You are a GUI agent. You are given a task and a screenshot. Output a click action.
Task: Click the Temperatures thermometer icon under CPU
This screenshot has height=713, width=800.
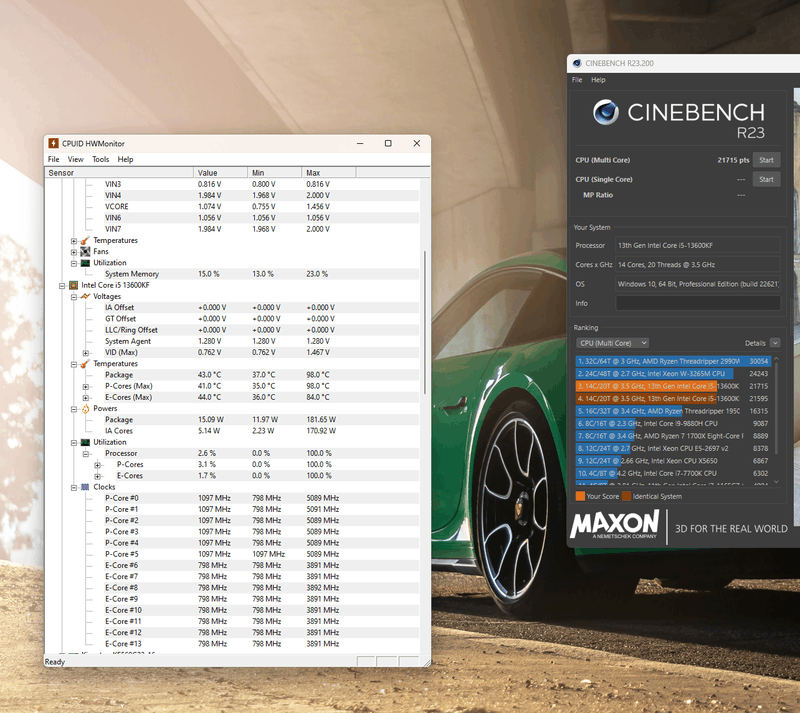click(85, 364)
